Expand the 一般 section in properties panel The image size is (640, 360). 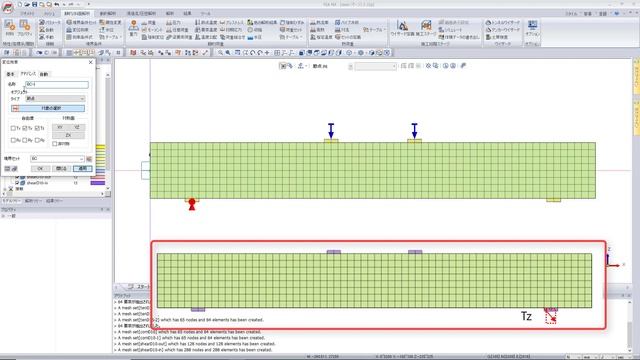[x=4, y=216]
